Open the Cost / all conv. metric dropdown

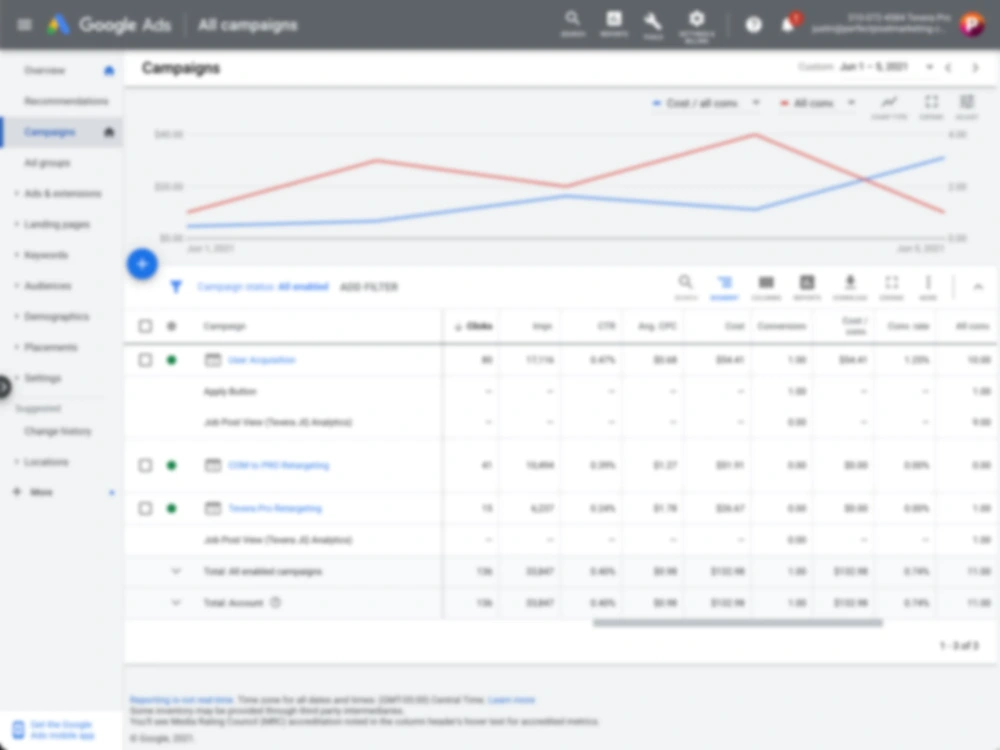(707, 103)
